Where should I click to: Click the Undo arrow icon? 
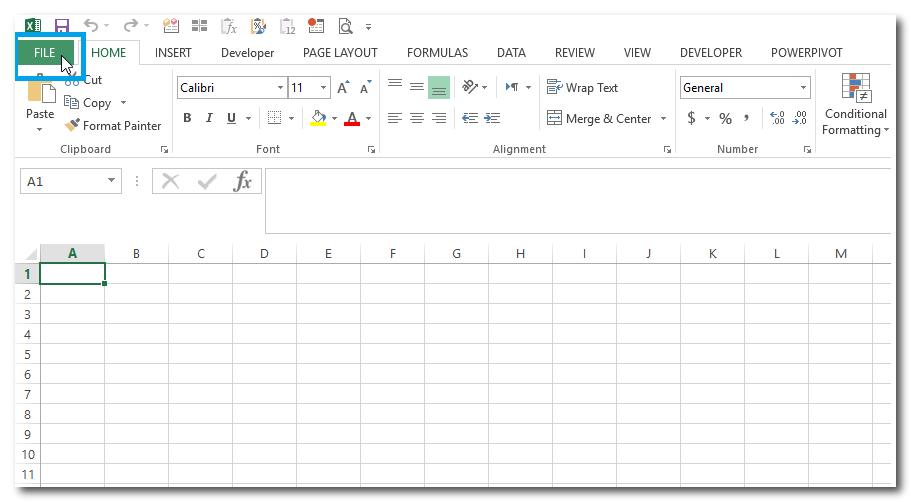click(91, 26)
